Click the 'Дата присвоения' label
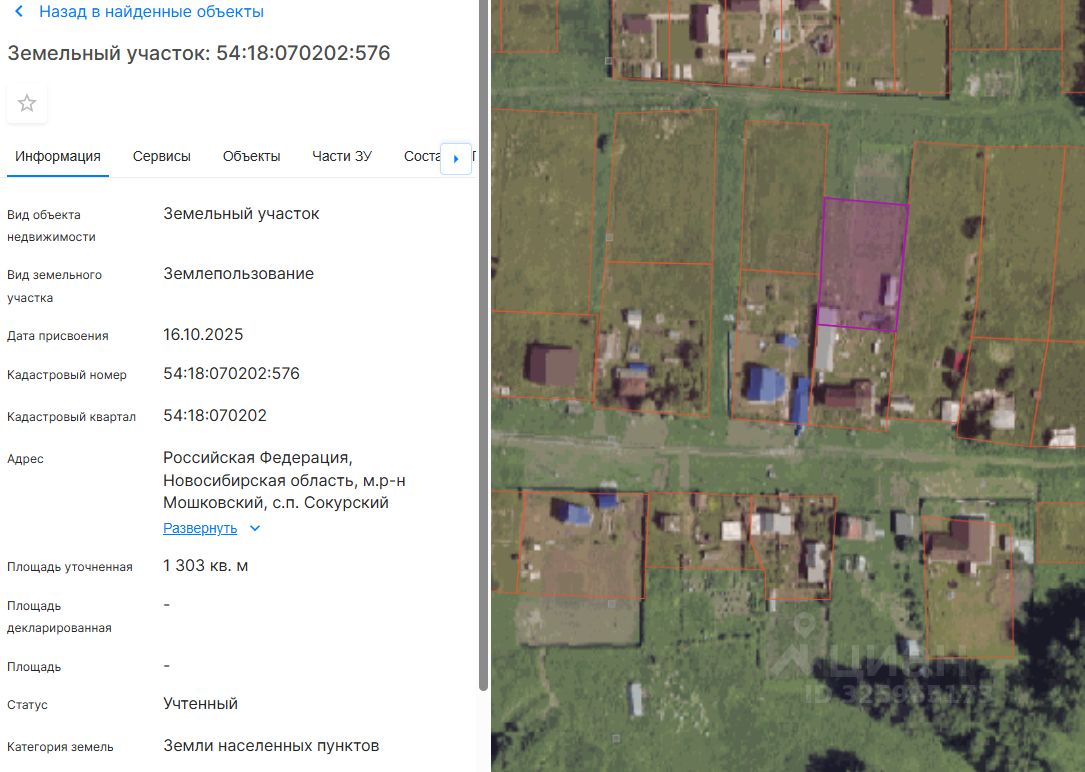This screenshot has width=1085, height=772. [58, 336]
